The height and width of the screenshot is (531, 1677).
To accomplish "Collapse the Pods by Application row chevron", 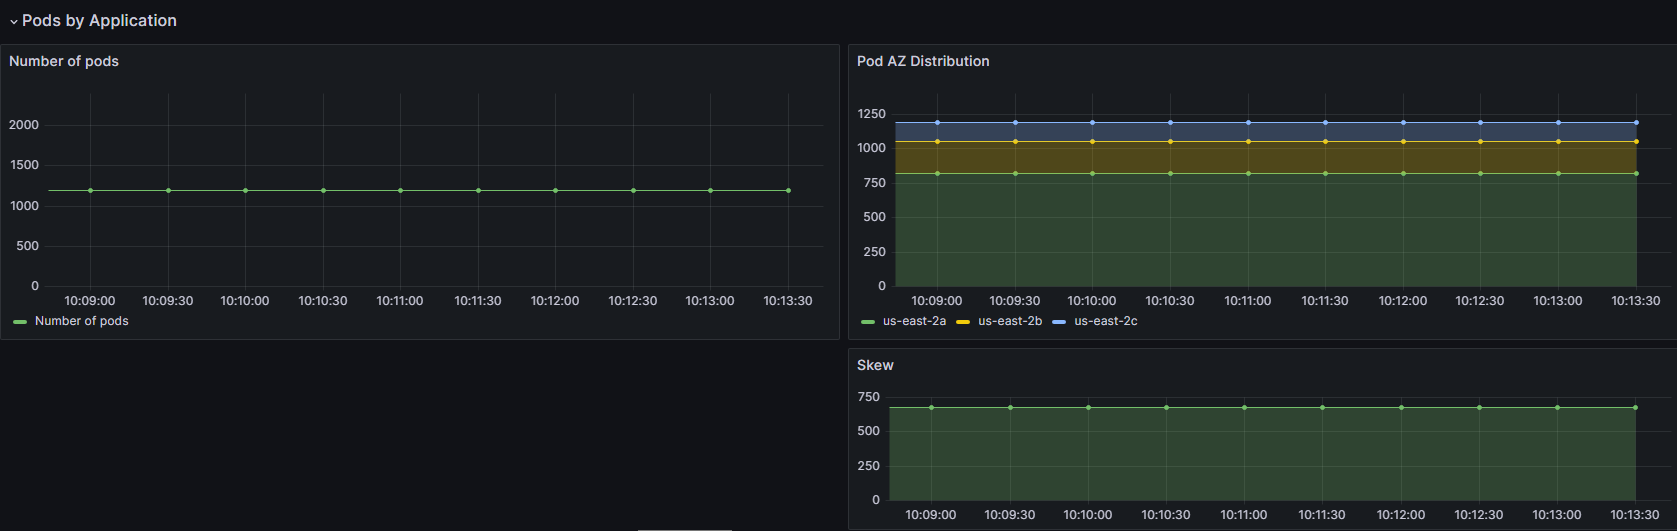I will [x=13, y=21].
